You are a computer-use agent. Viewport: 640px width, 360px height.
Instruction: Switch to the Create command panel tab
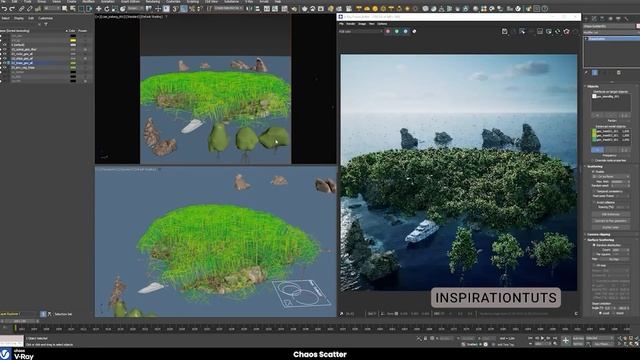click(586, 19)
